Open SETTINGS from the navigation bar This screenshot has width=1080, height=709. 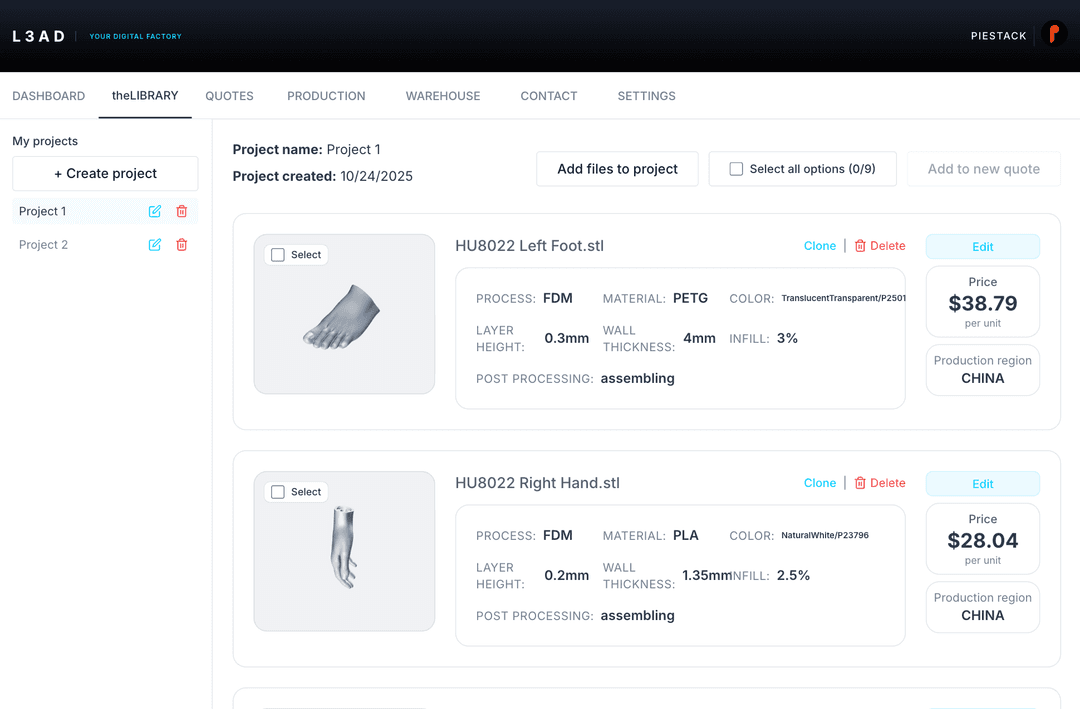point(646,95)
